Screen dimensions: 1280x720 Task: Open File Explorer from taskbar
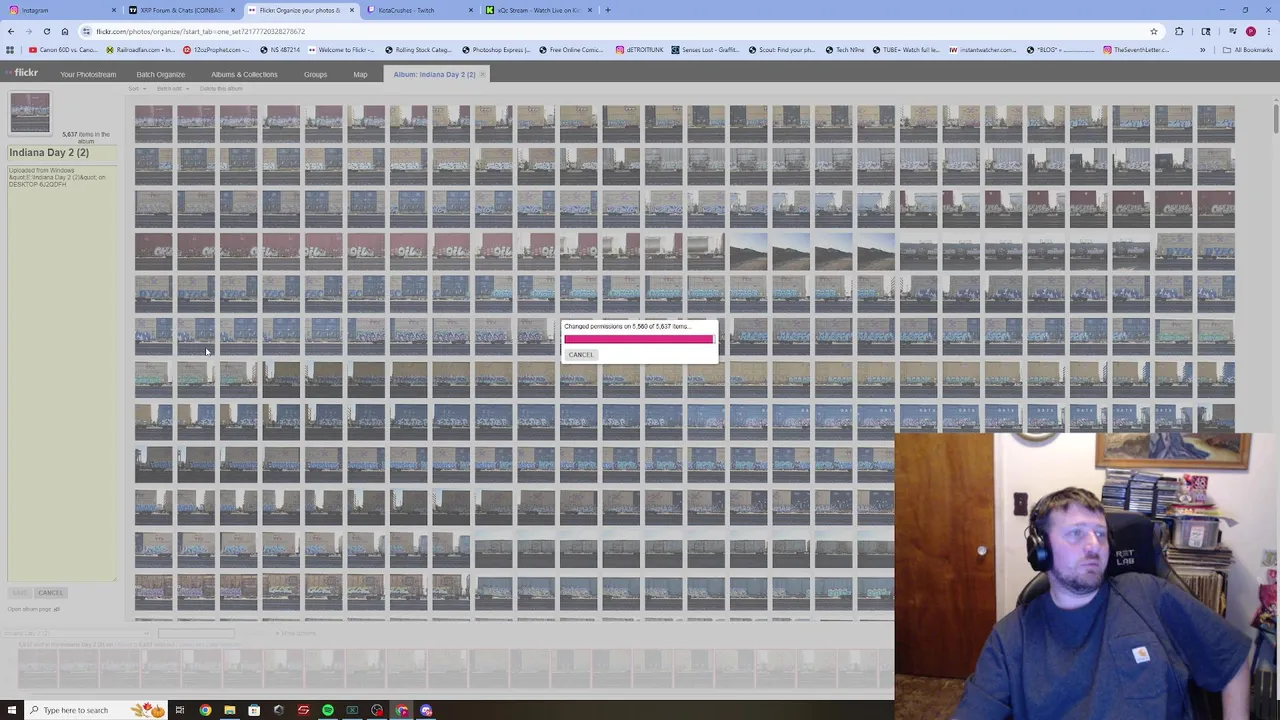tap(229, 710)
